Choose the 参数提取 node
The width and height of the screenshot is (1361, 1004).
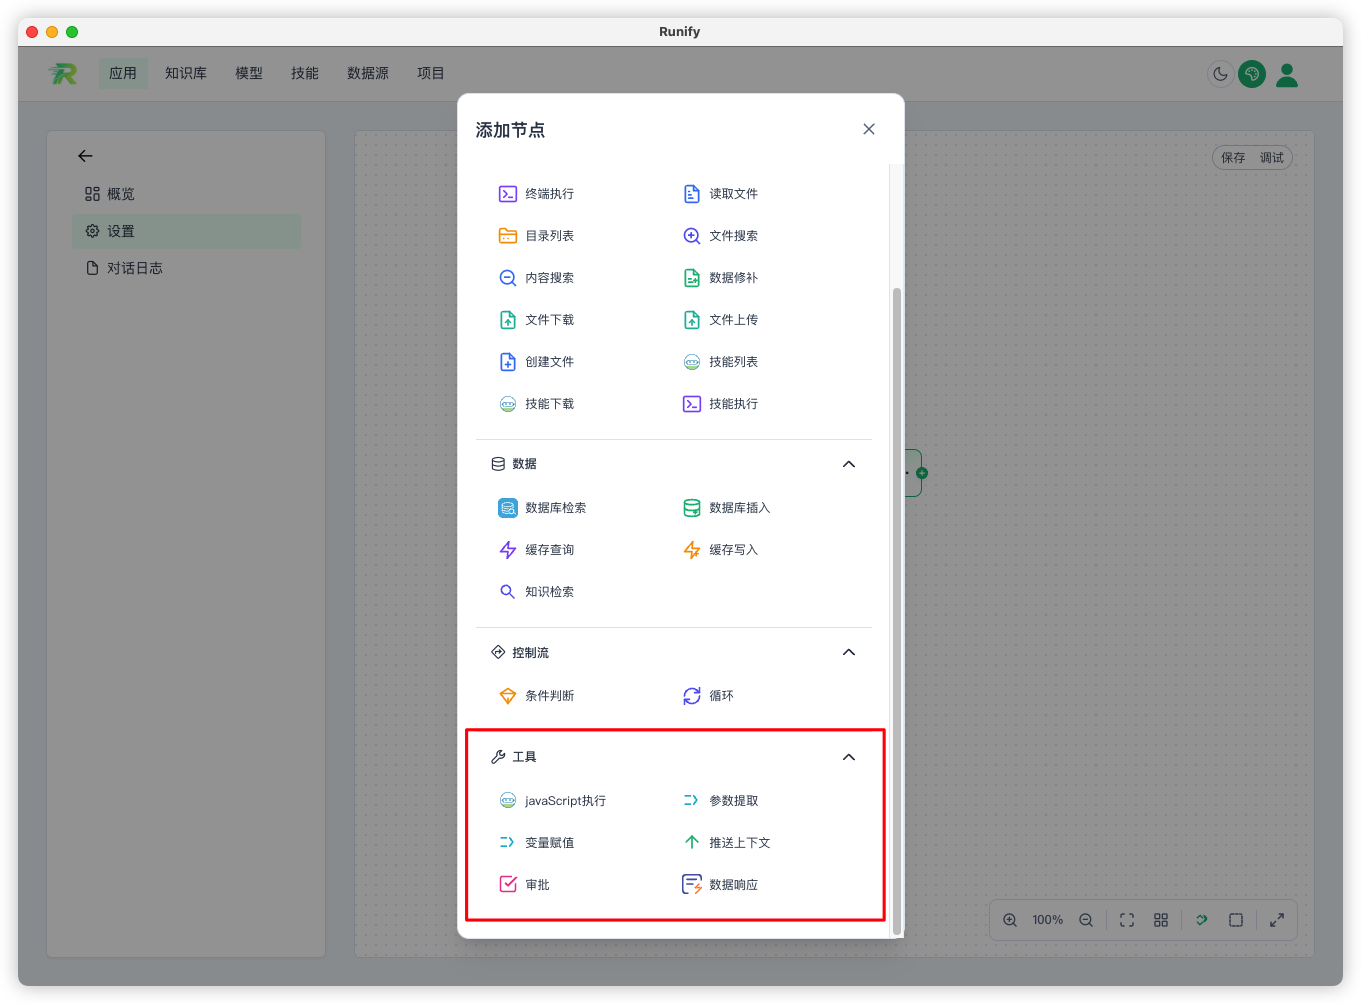tap(720, 801)
